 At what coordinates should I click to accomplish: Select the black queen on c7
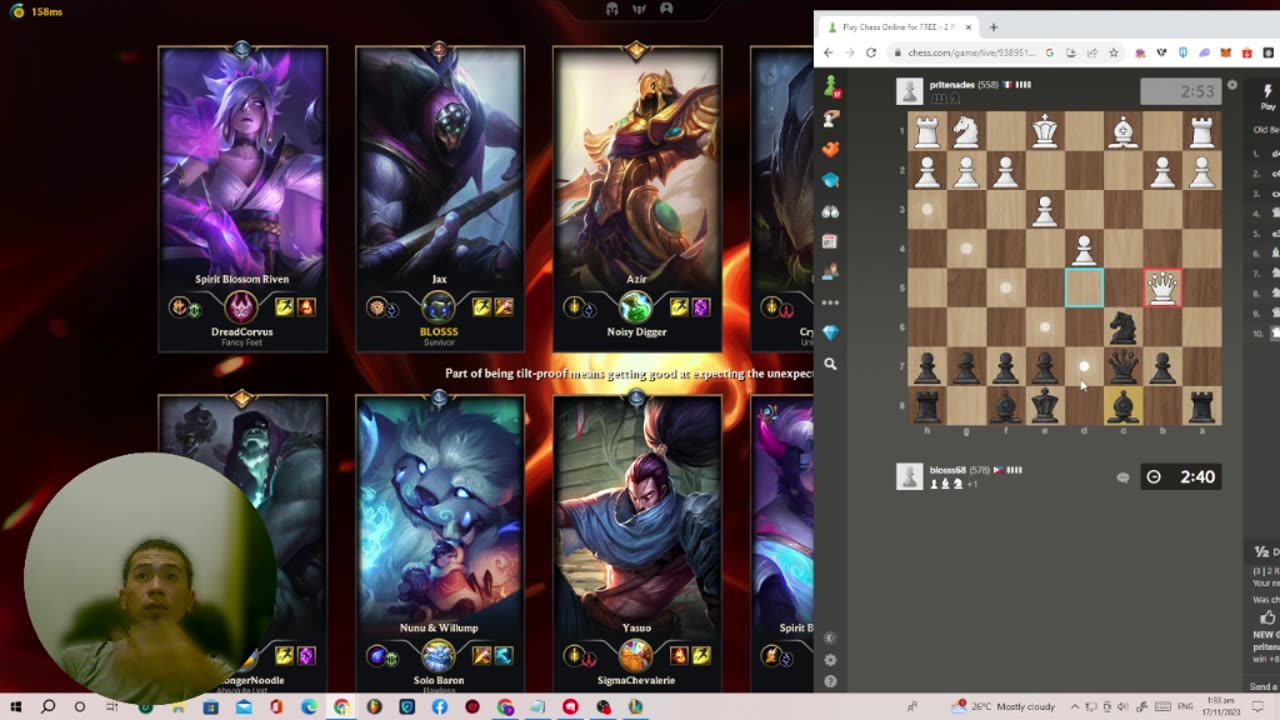(1123, 367)
